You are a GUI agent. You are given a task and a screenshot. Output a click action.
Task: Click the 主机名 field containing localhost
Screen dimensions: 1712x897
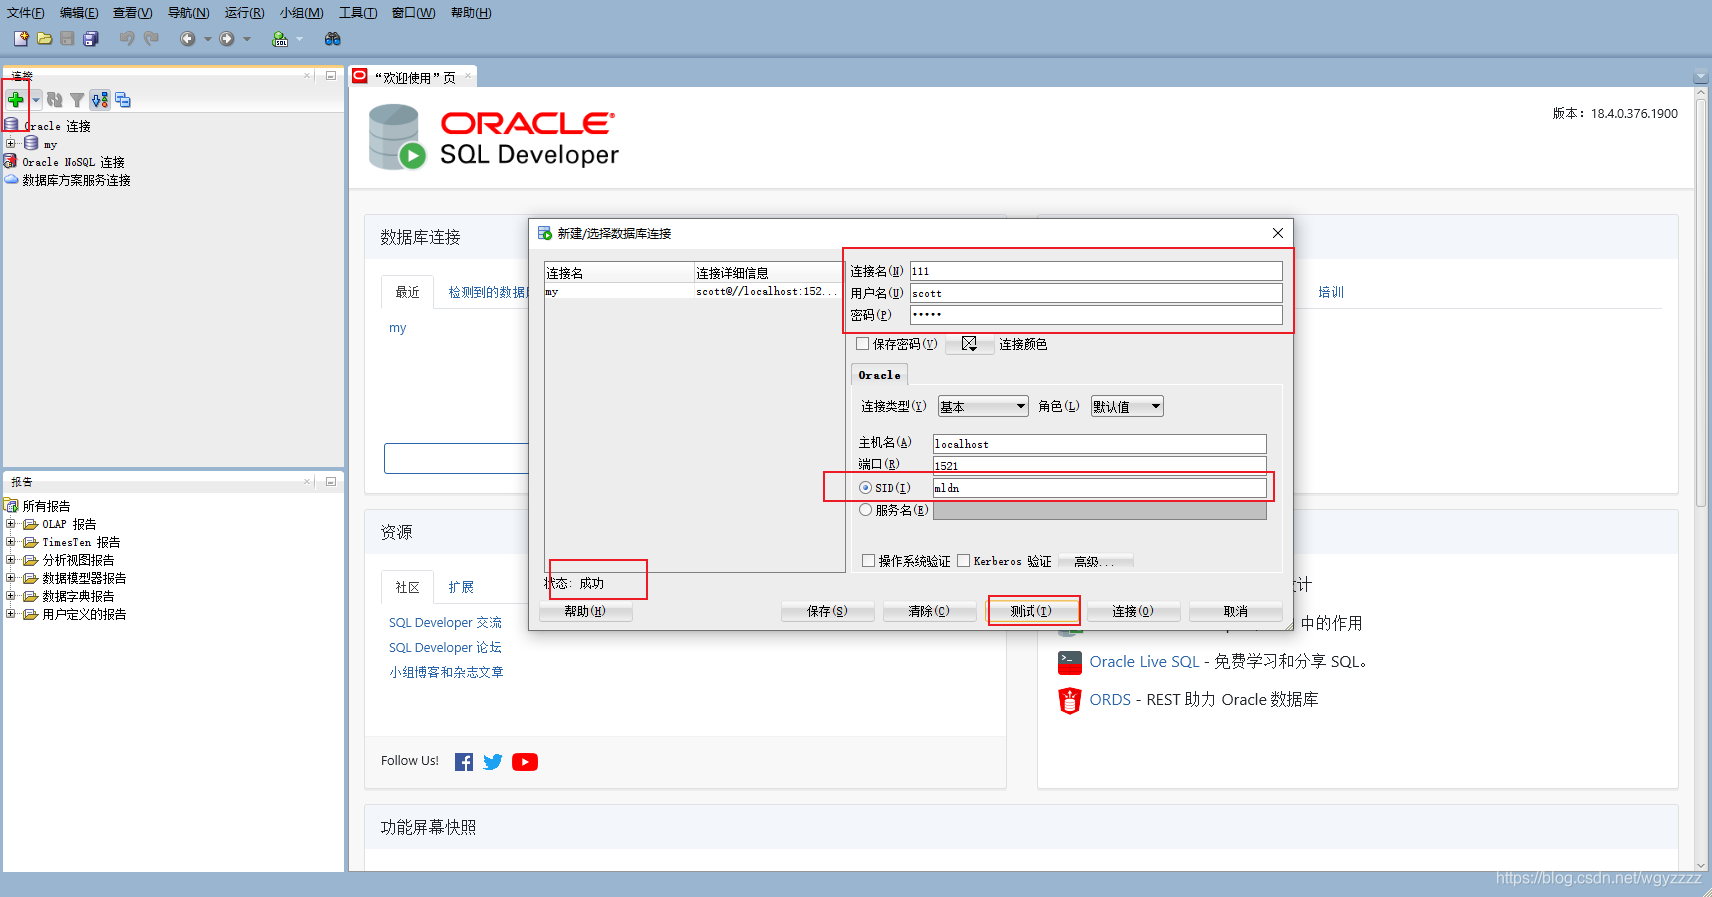click(1100, 443)
